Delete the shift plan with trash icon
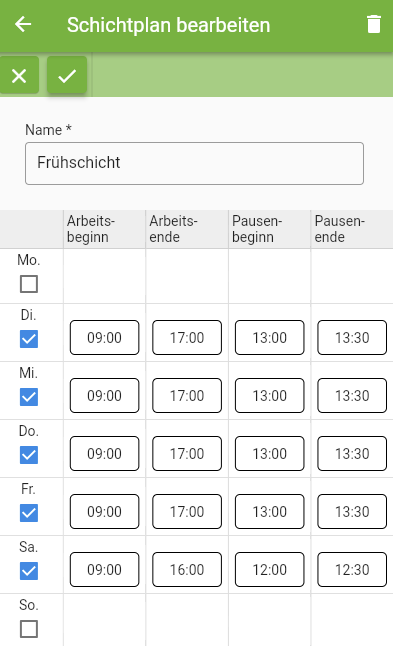 (374, 24)
